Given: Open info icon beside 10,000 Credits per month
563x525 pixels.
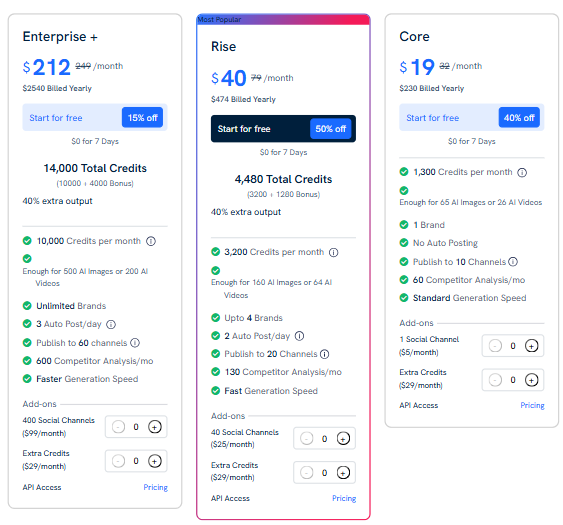Looking at the screenshot, I should [151, 241].
